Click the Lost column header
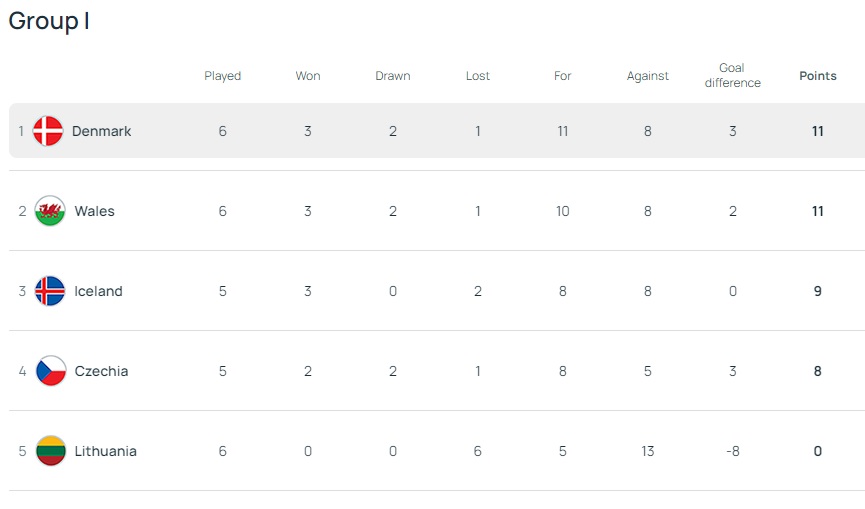 (x=478, y=76)
